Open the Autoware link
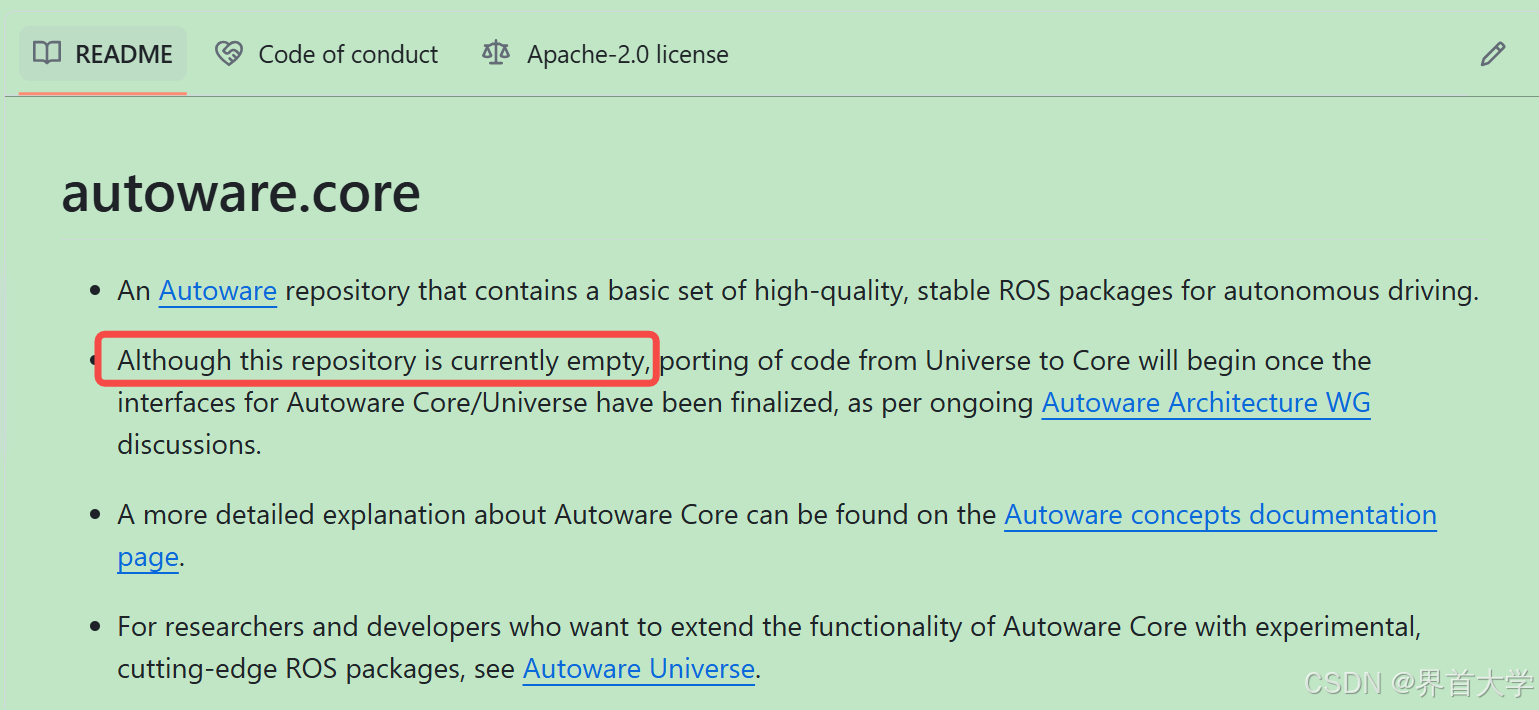 (217, 290)
